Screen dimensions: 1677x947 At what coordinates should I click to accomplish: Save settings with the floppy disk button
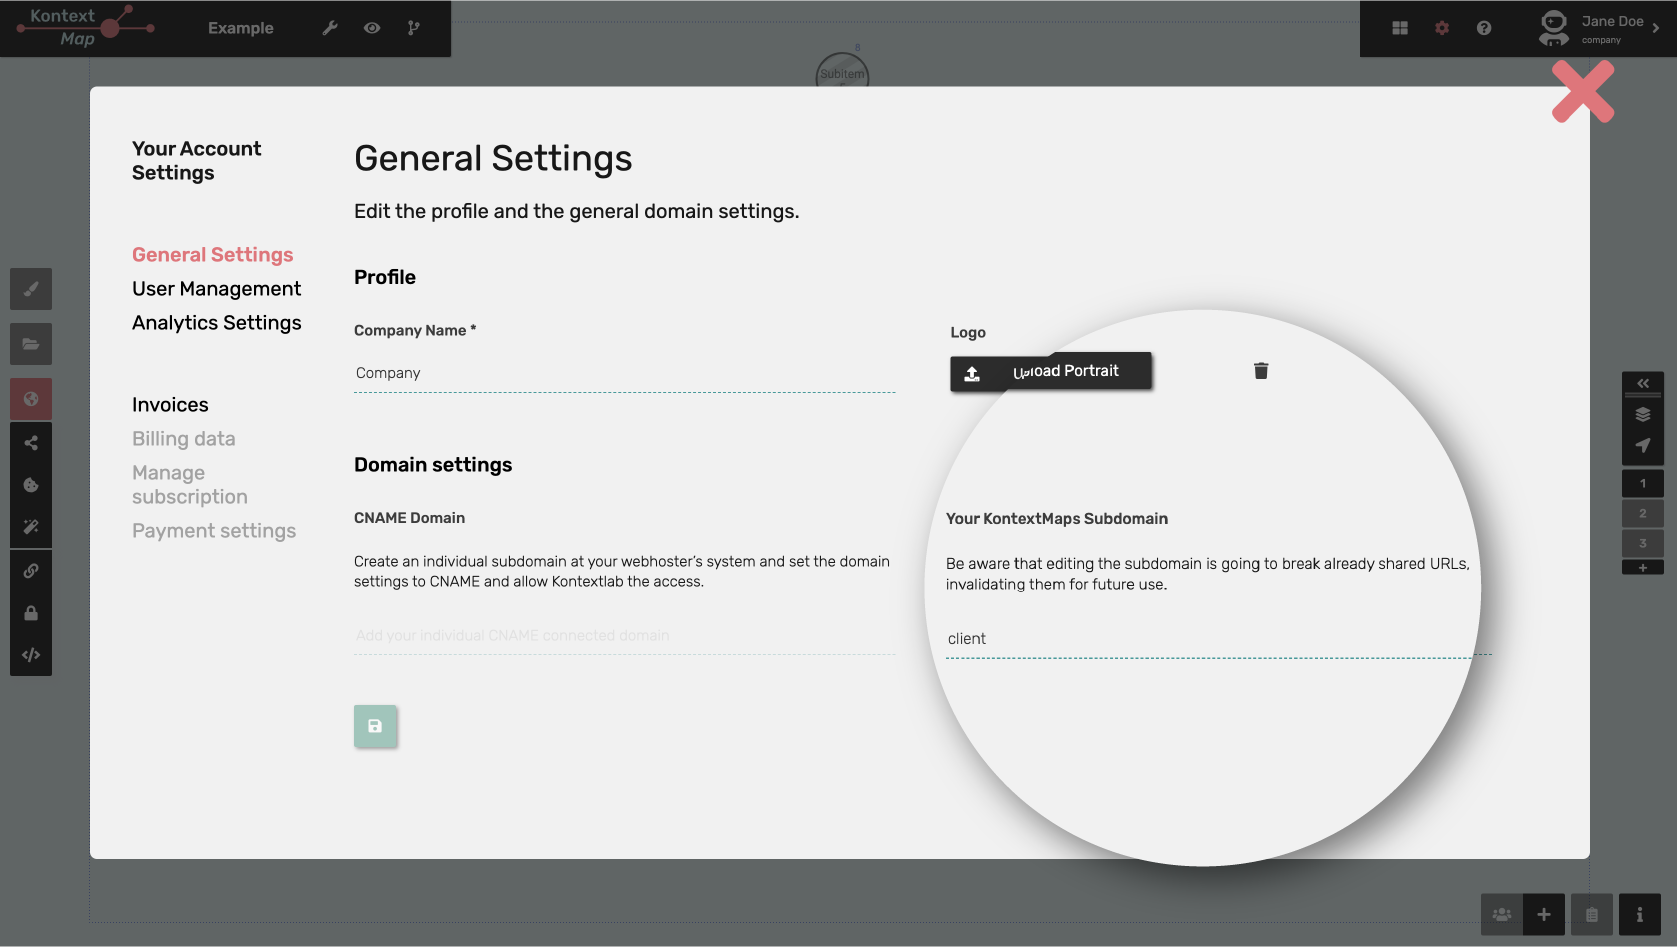point(375,726)
